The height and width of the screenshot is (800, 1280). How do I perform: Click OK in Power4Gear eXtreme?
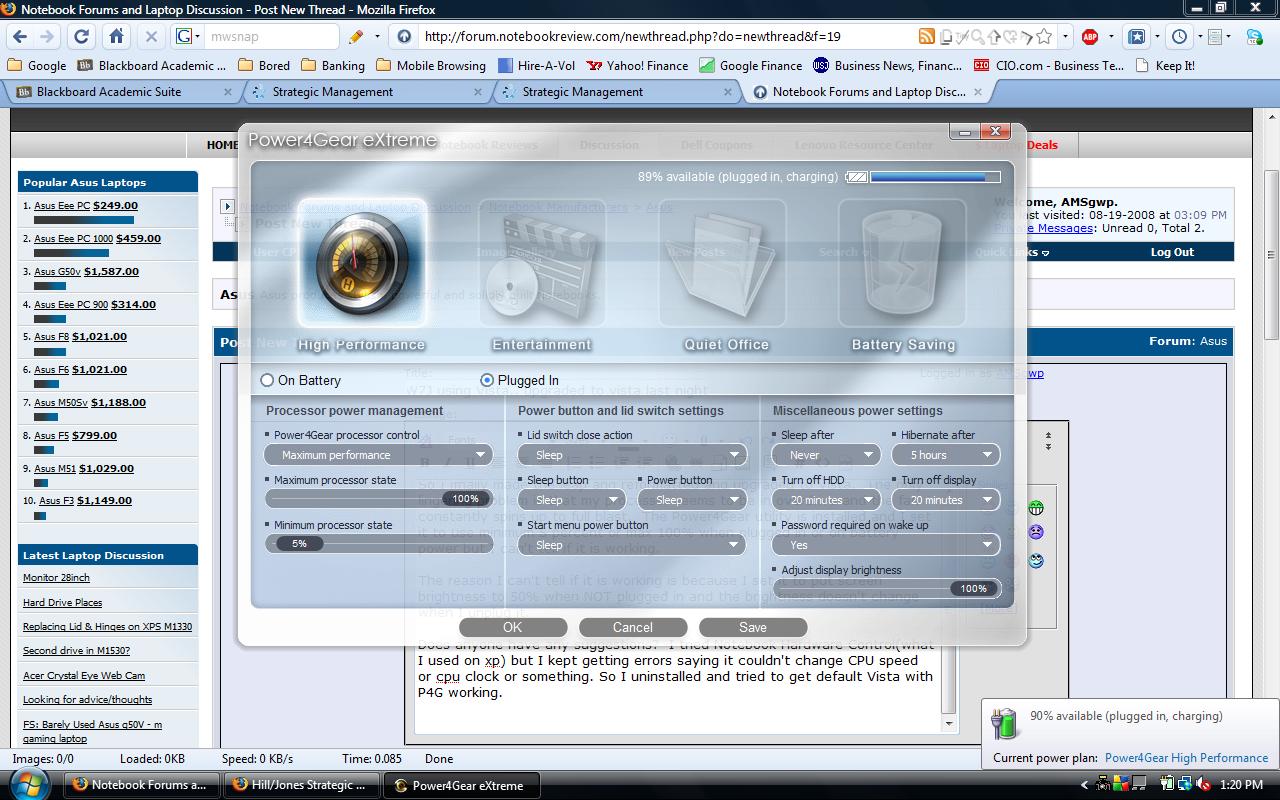(513, 627)
